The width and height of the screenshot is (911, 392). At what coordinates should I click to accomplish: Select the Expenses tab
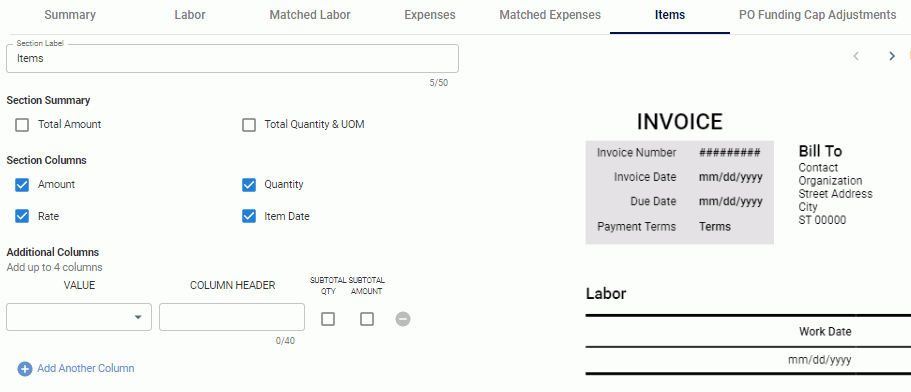[x=430, y=15]
